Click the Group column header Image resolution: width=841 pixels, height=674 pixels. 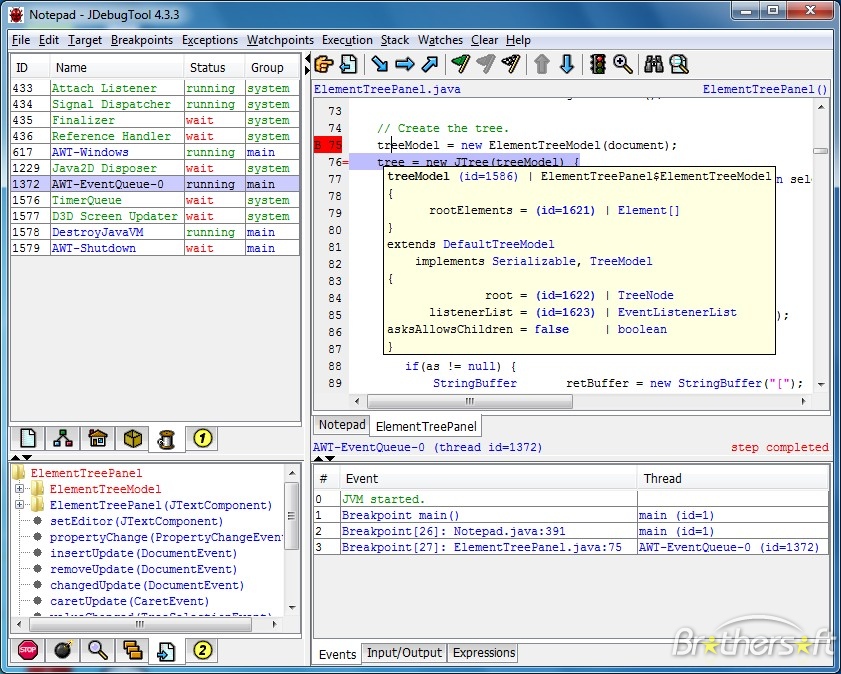pyautogui.click(x=272, y=68)
